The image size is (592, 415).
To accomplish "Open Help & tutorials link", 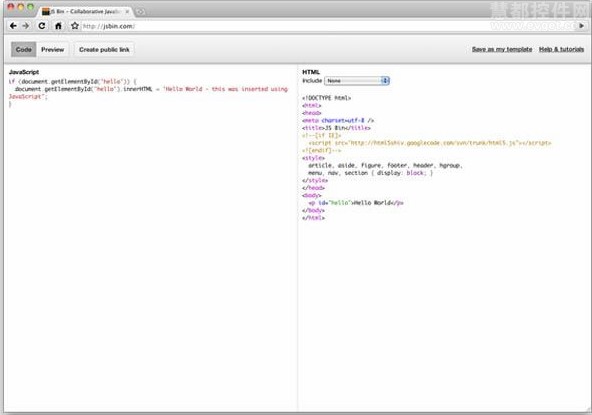I will 561,49.
